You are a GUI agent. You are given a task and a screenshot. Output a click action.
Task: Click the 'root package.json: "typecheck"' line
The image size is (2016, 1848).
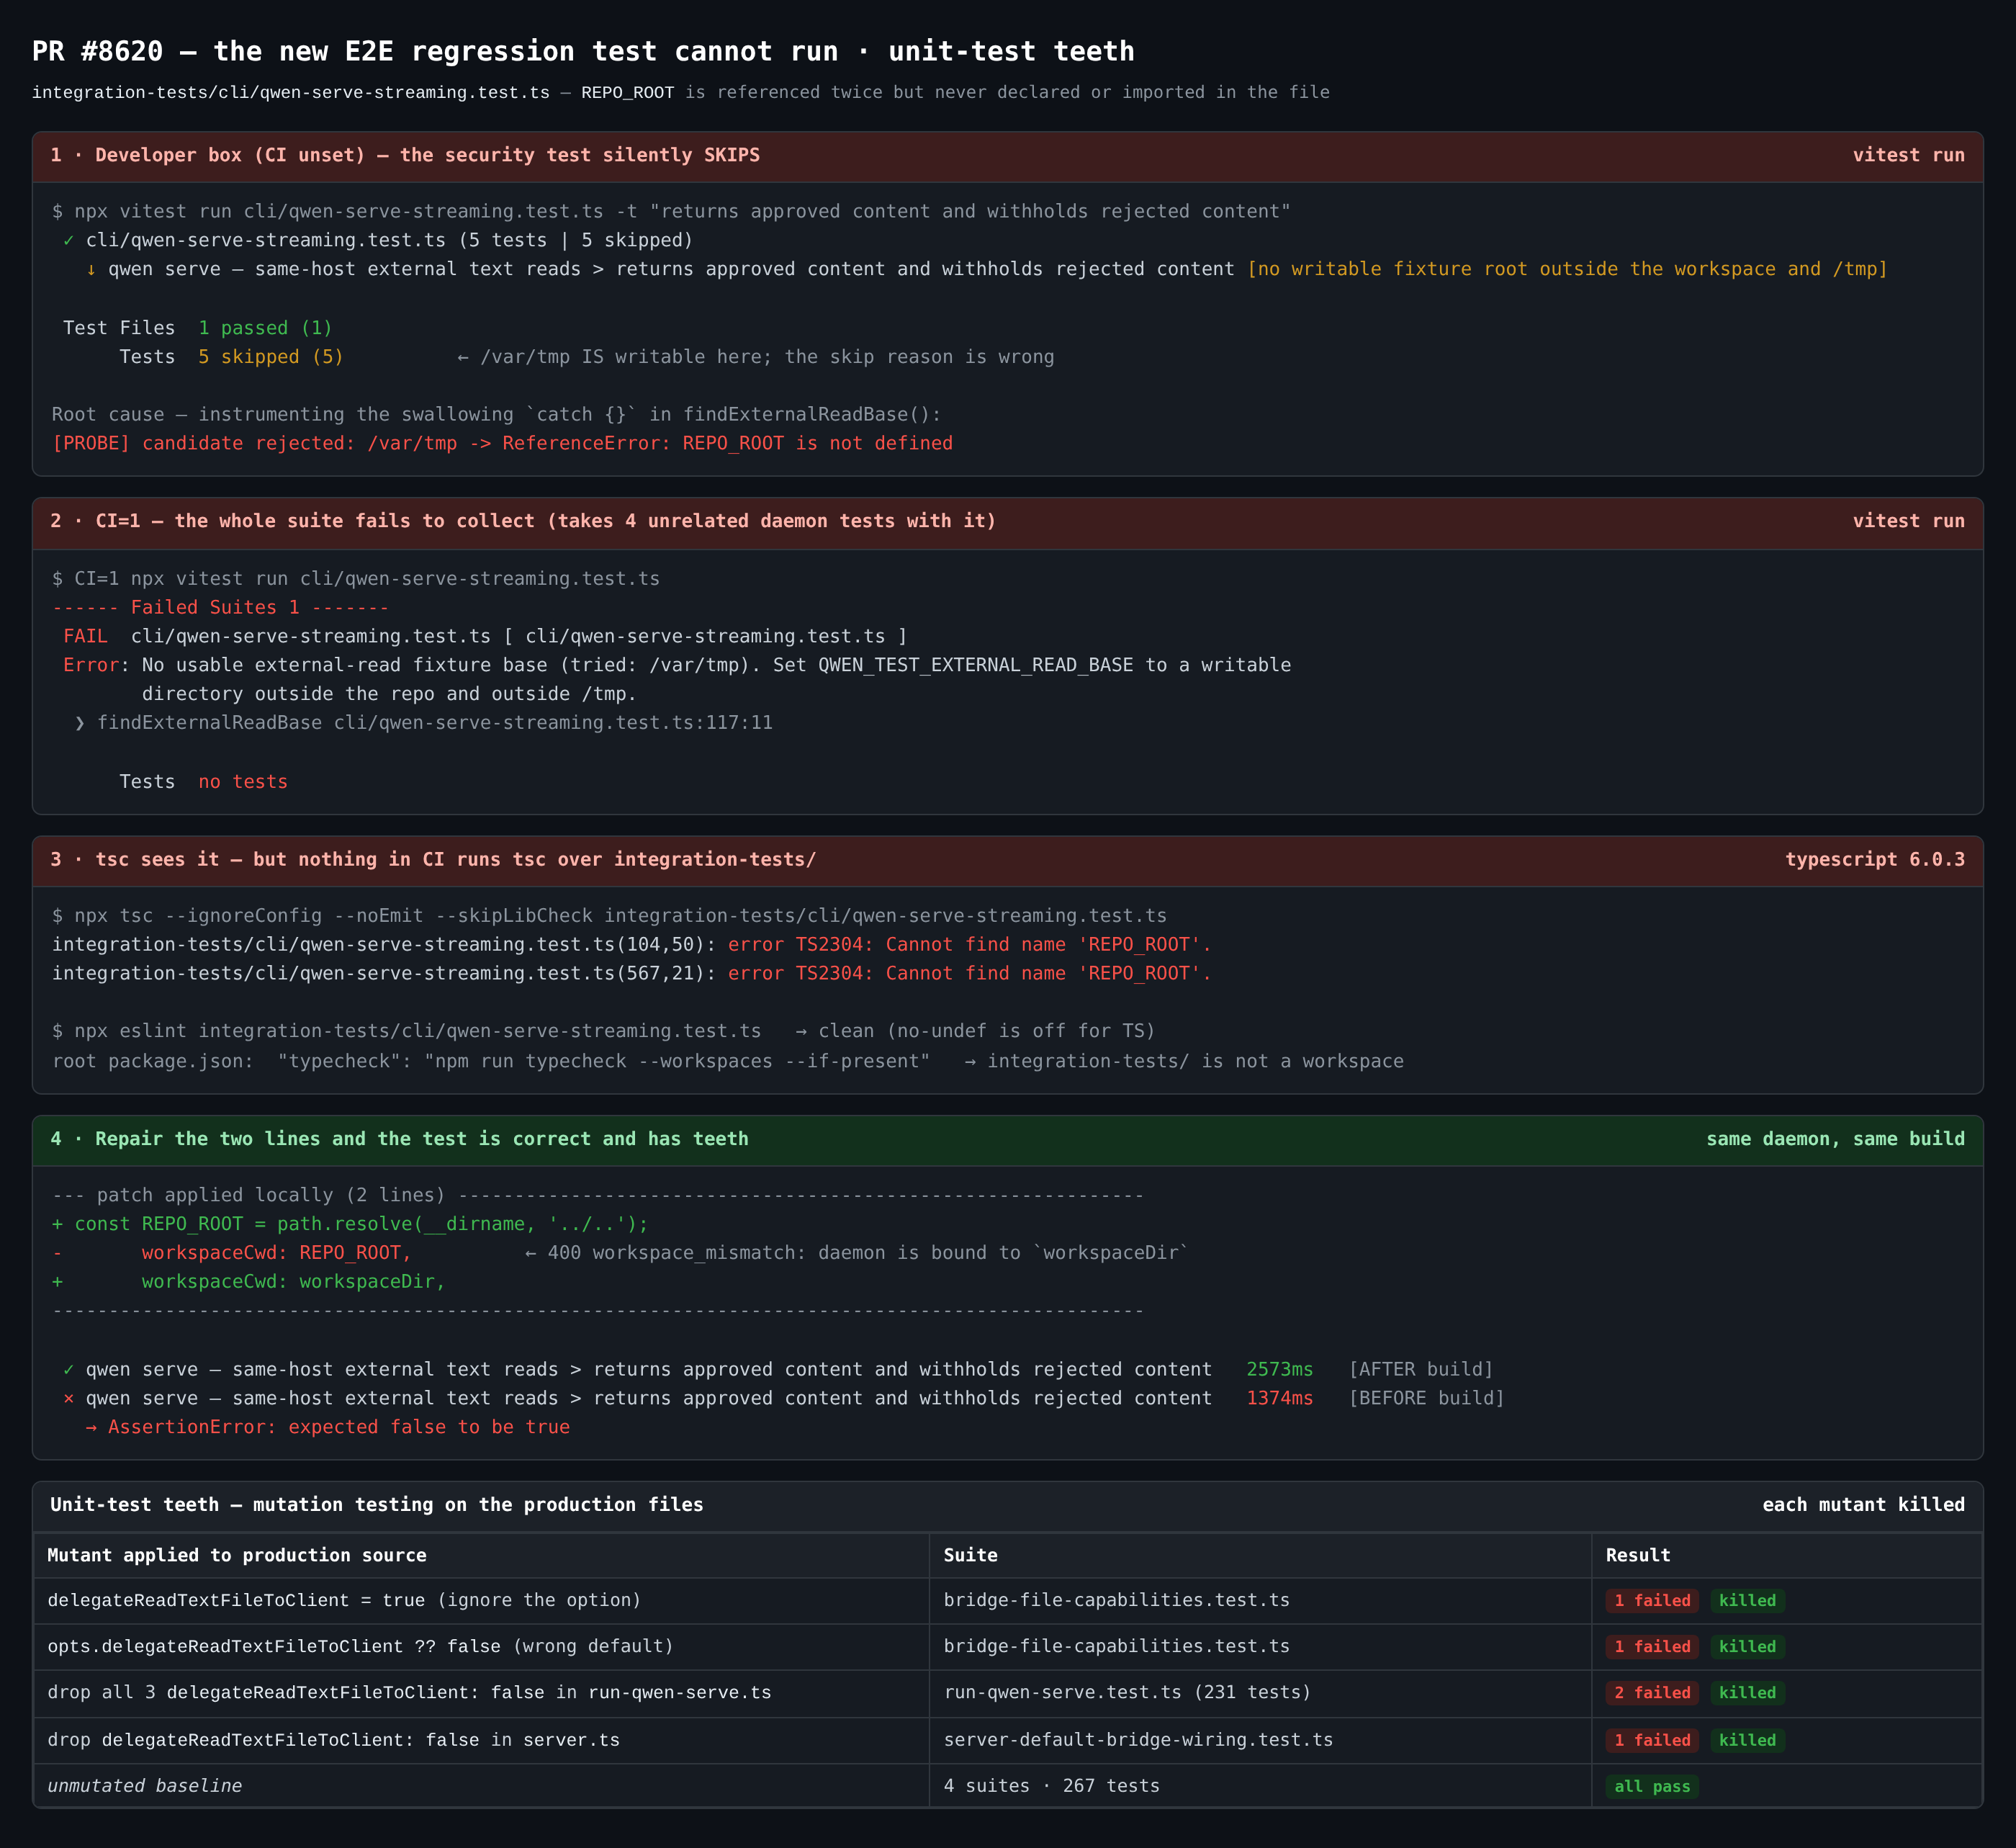(491, 1061)
